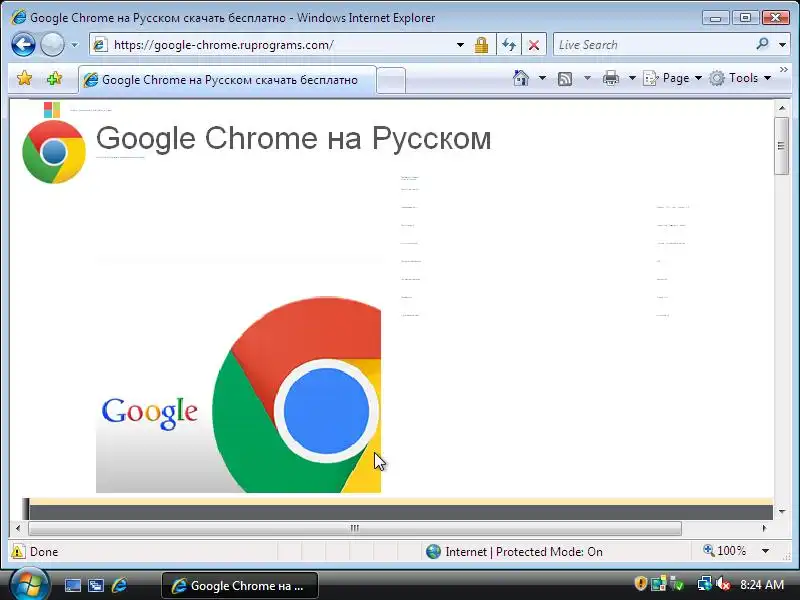The image size is (800, 600).
Task: Open the Tools menu
Action: (x=740, y=78)
